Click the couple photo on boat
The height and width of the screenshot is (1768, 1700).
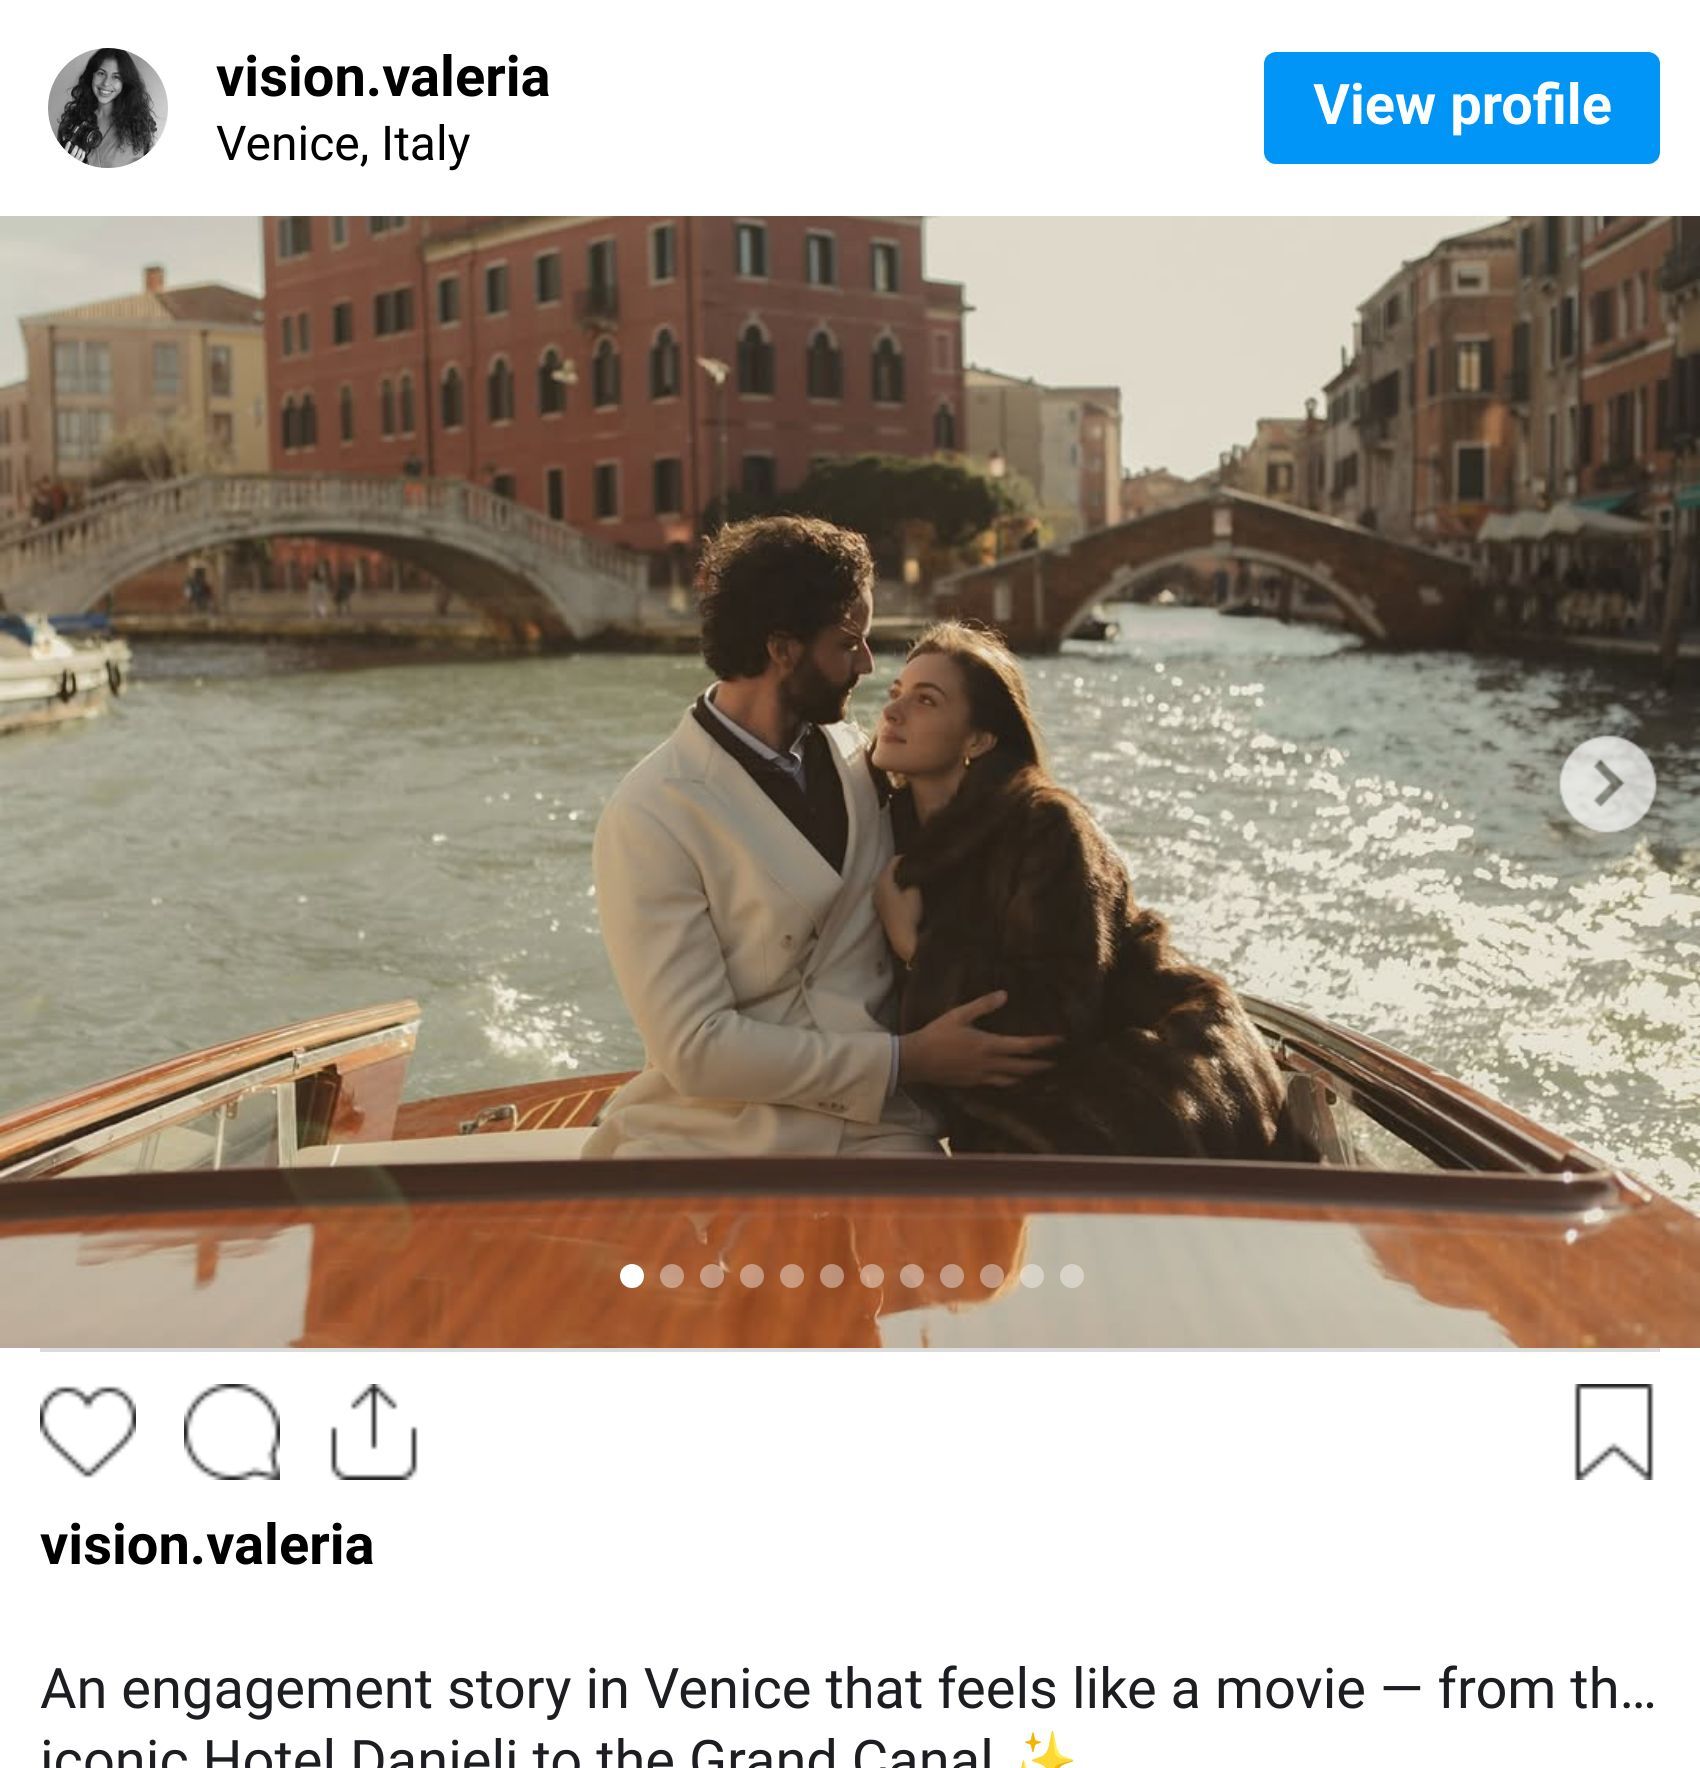pyautogui.click(x=850, y=850)
